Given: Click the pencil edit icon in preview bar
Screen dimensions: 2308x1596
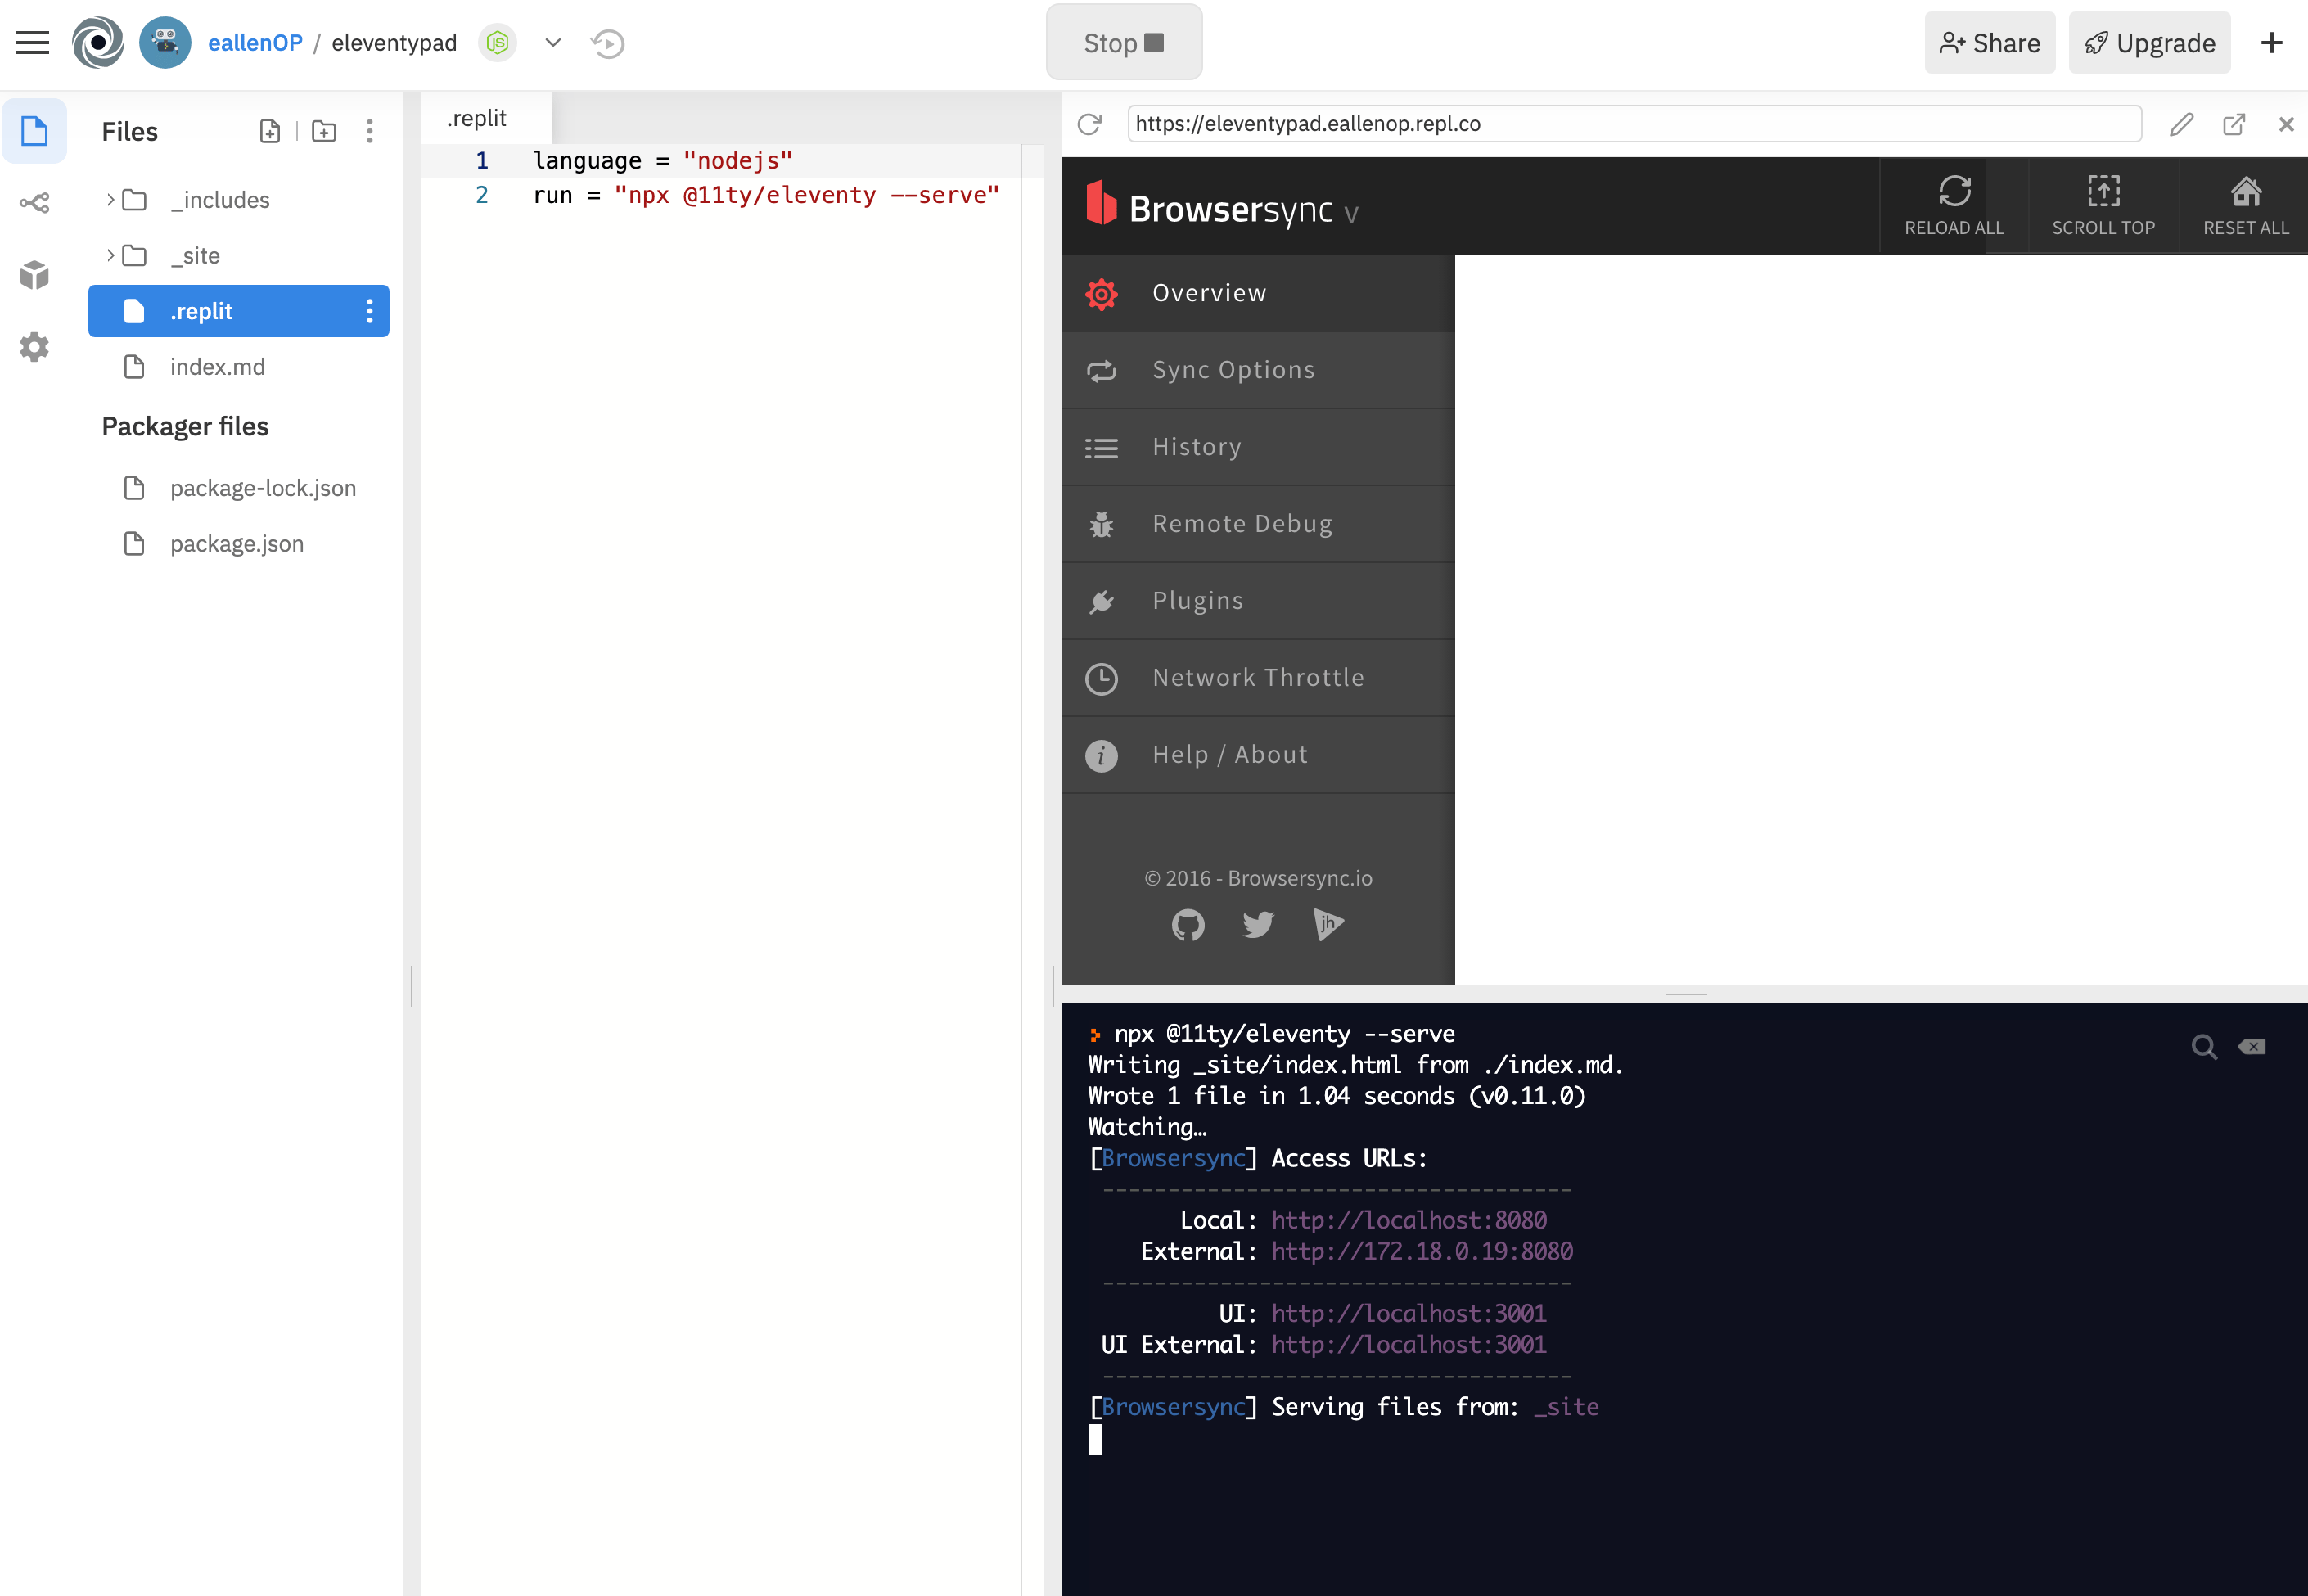Looking at the screenshot, I should point(2182,124).
